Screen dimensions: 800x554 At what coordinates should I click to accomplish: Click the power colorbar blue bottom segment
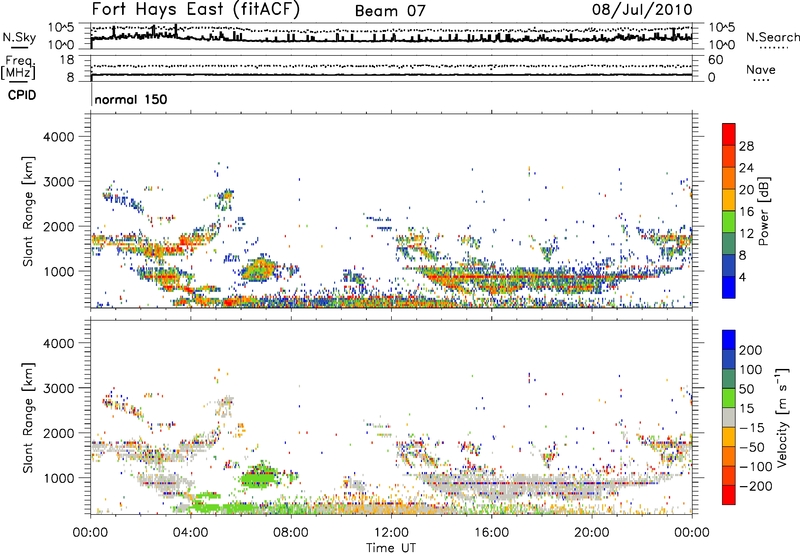pyautogui.click(x=729, y=287)
